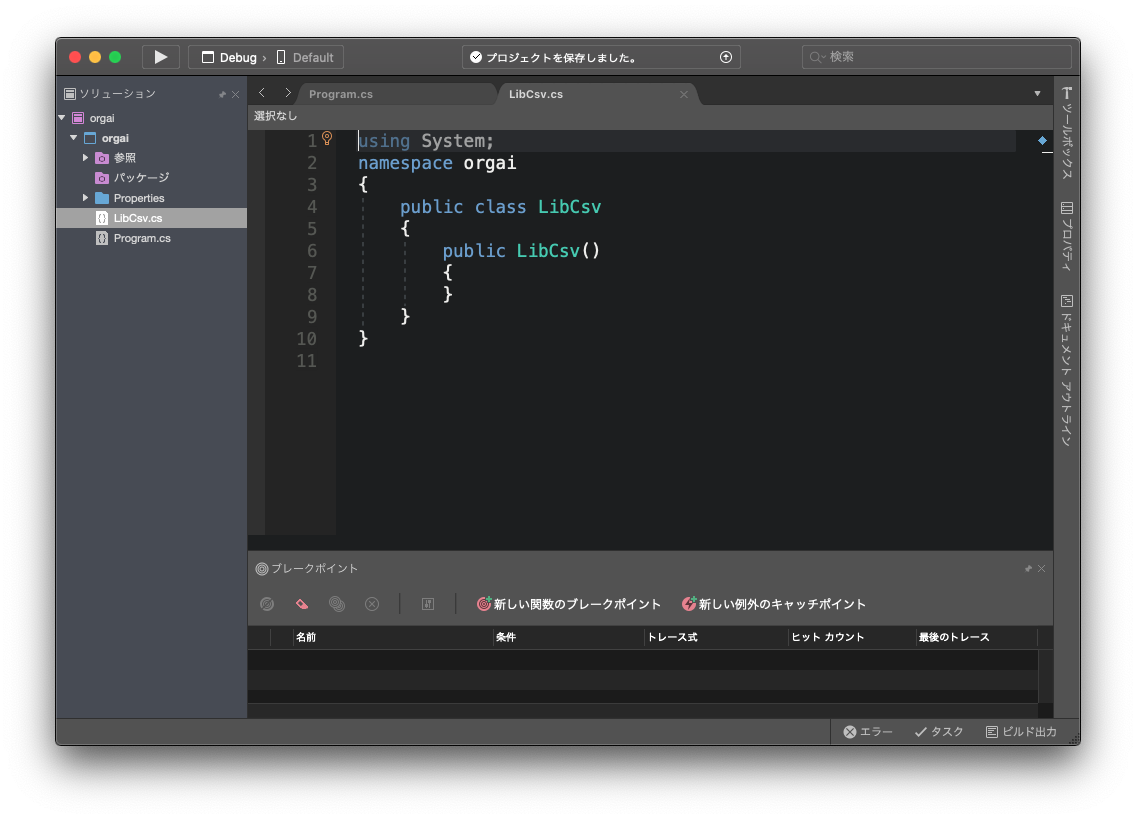Run the project with the play button
1136x819 pixels.
click(x=161, y=57)
